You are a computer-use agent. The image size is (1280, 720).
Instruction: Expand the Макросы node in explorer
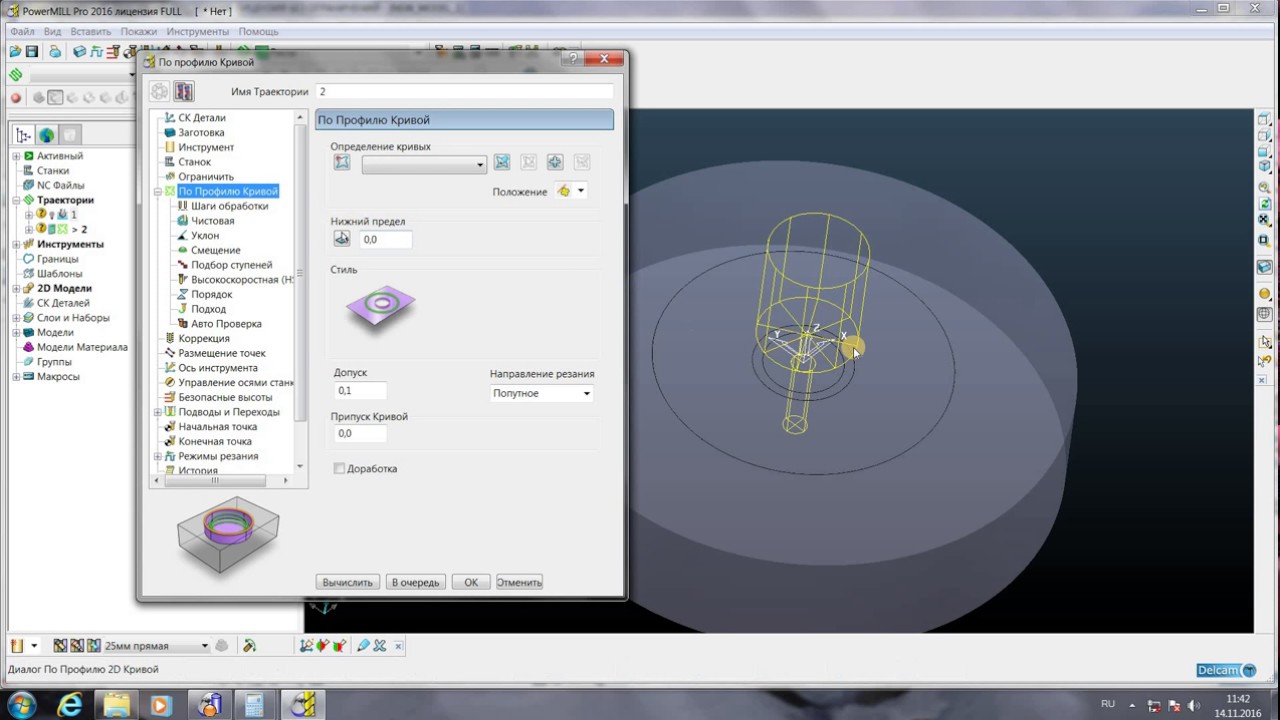[x=16, y=377]
